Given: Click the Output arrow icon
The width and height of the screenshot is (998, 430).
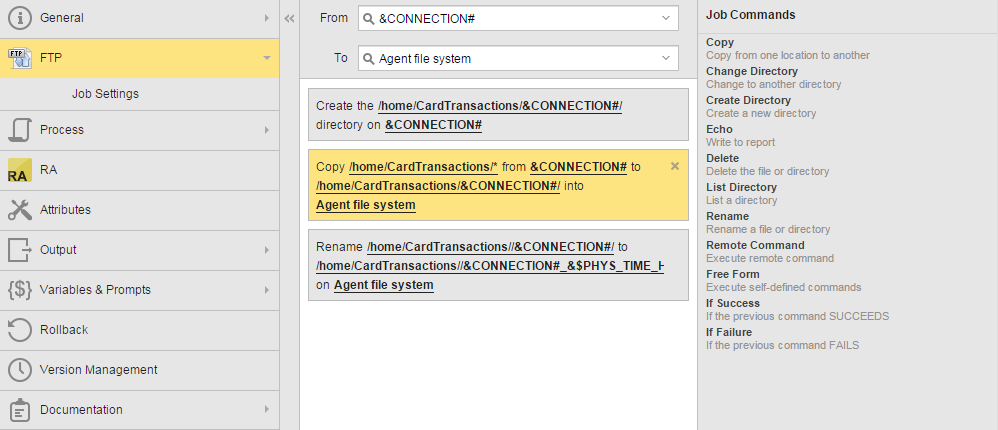Looking at the screenshot, I should tap(19, 250).
